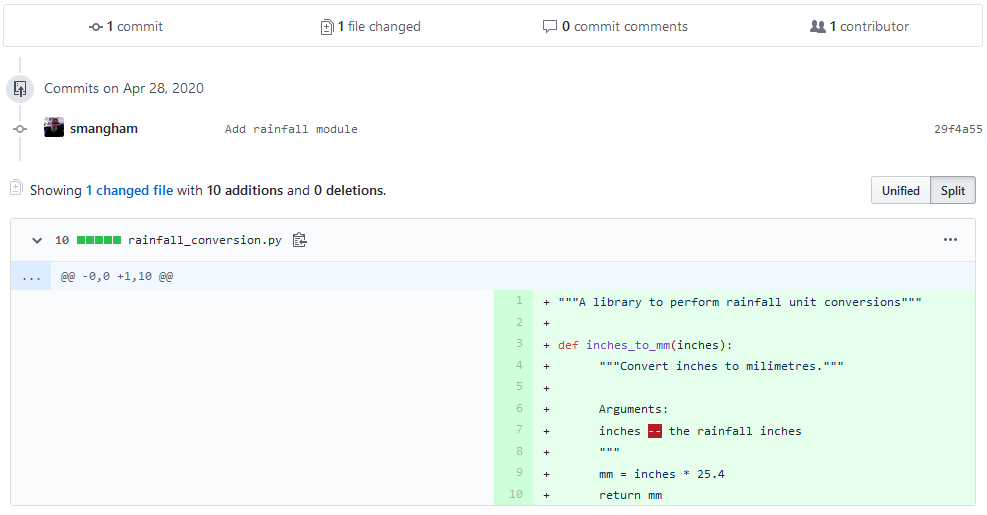Expand hidden lines with the '...' hunk control
The width and height of the screenshot is (987, 515).
pyautogui.click(x=31, y=276)
